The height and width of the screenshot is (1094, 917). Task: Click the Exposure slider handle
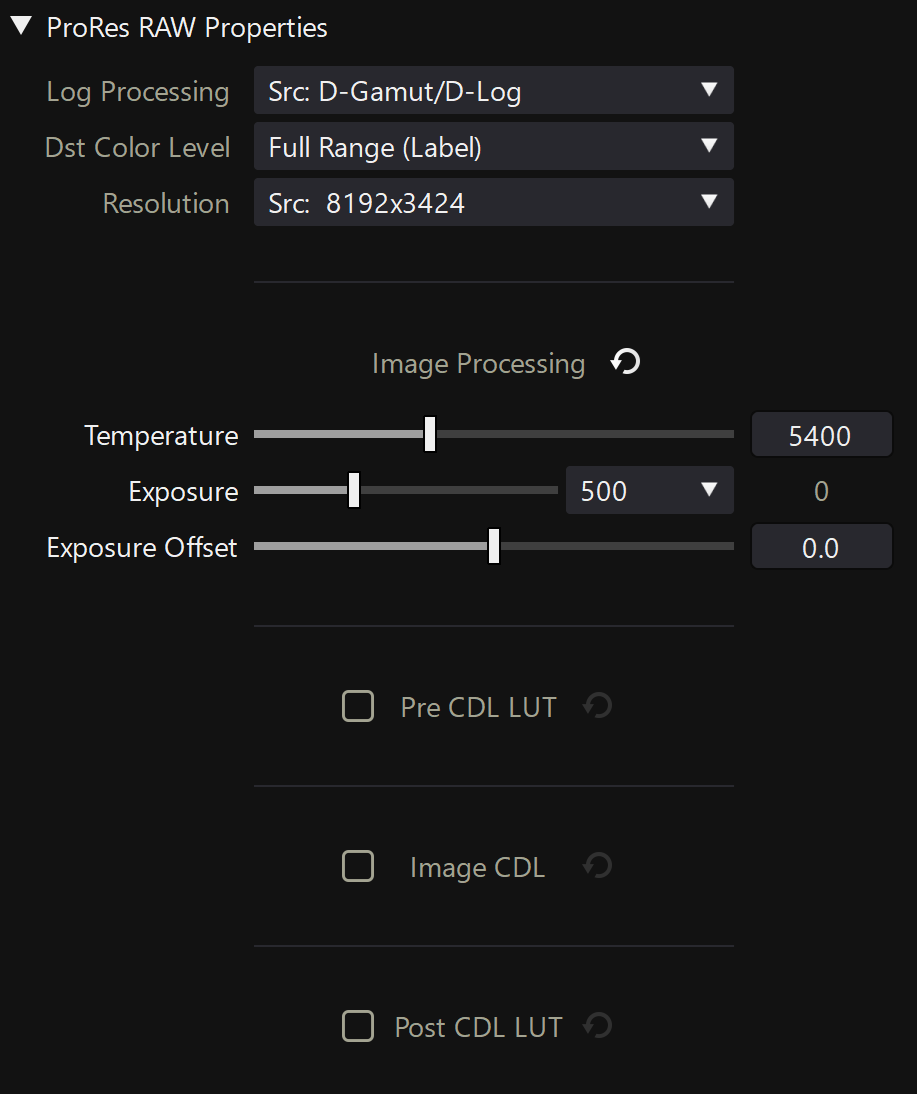coord(354,491)
